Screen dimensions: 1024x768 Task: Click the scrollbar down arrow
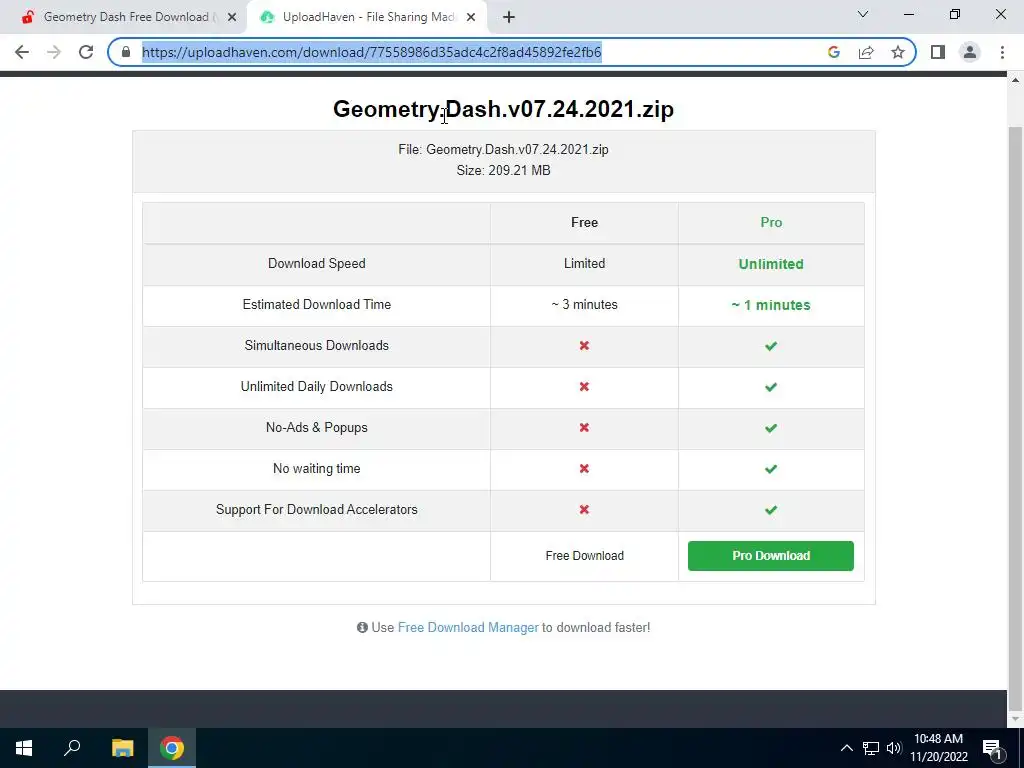coord(1016,719)
